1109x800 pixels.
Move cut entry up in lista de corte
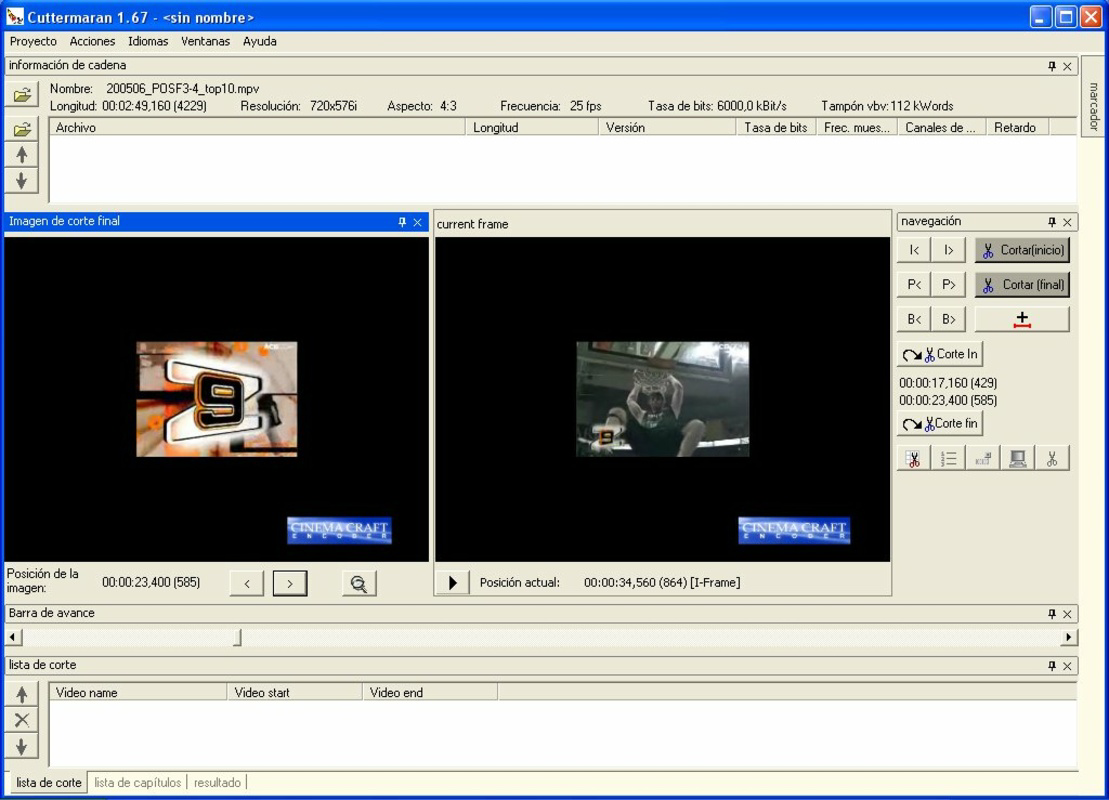[22, 694]
